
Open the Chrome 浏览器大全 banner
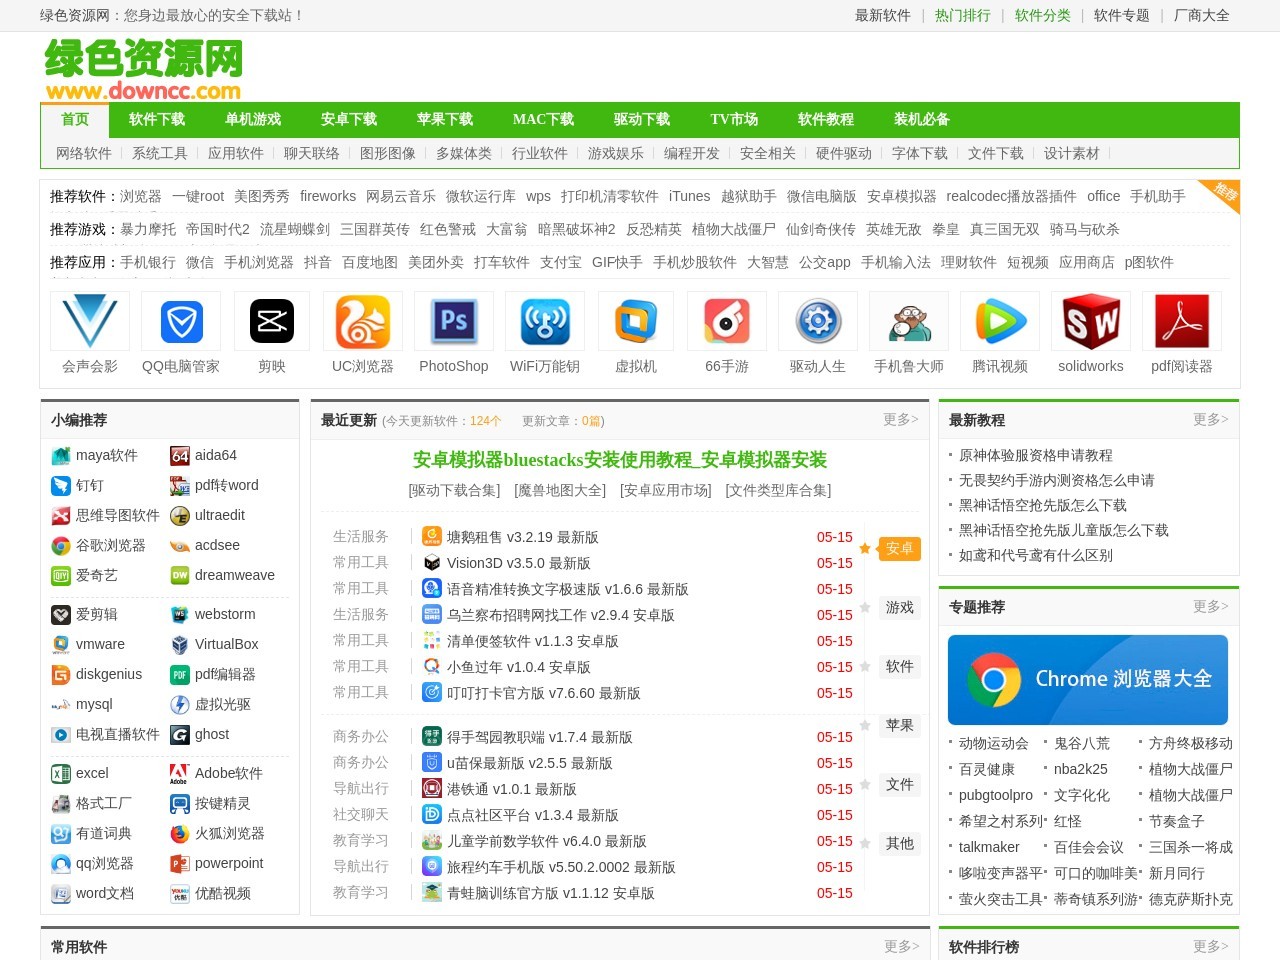(x=1088, y=680)
